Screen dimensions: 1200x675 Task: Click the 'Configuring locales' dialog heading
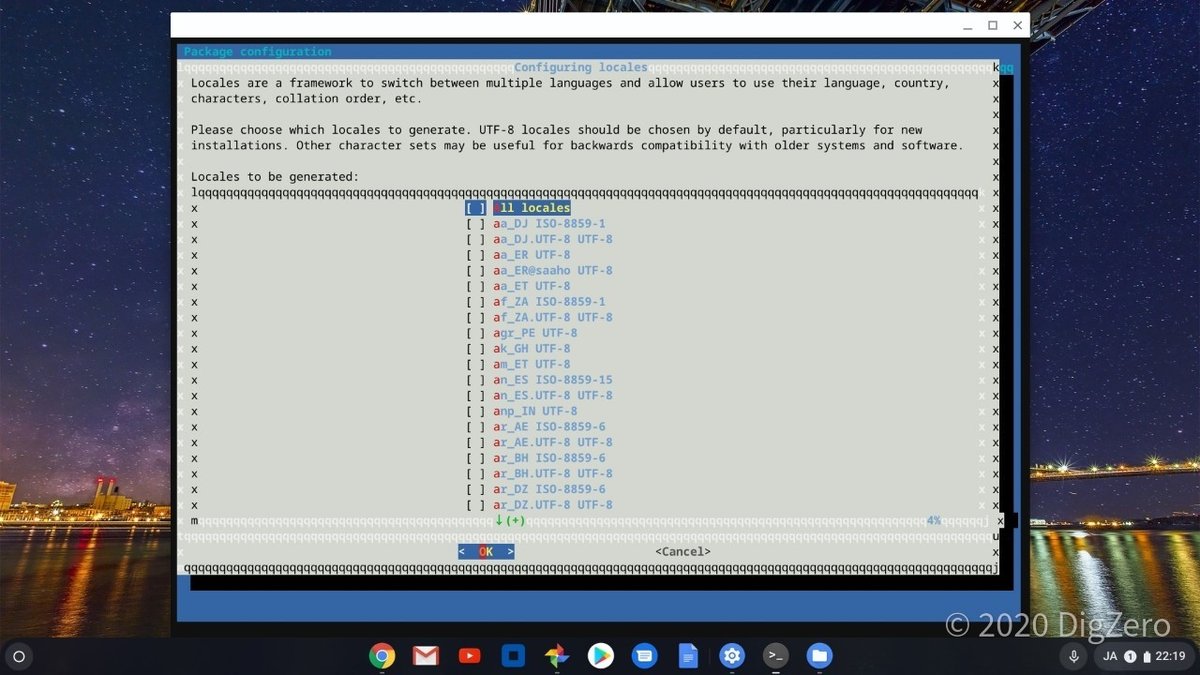[x=581, y=67]
